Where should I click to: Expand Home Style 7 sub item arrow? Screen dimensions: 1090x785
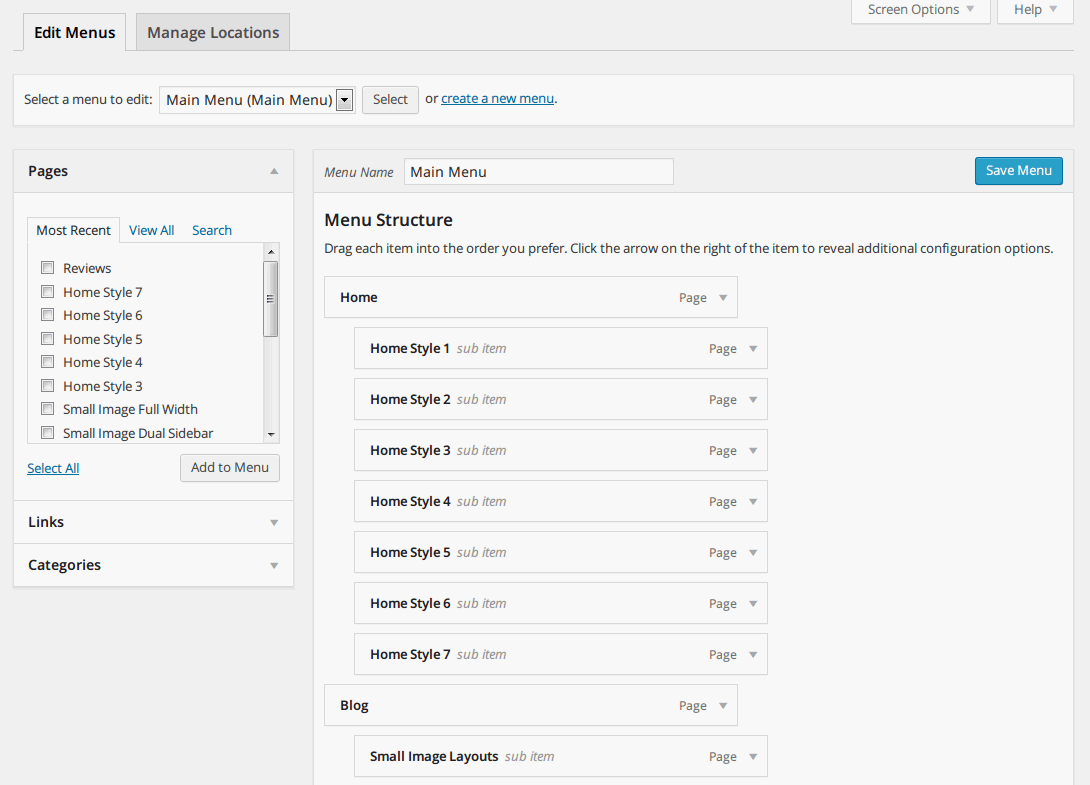tap(753, 655)
